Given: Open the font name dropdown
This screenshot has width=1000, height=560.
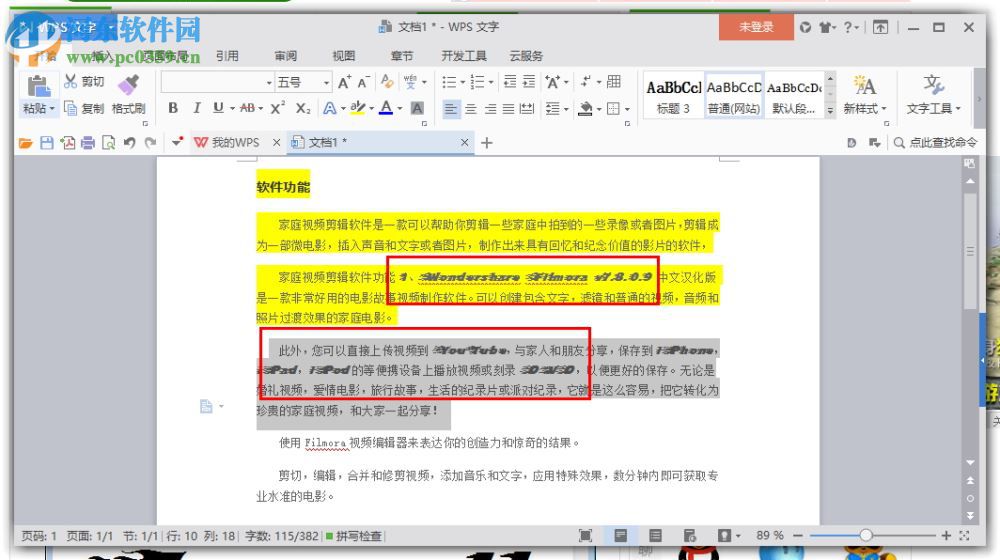Looking at the screenshot, I should click(x=268, y=83).
